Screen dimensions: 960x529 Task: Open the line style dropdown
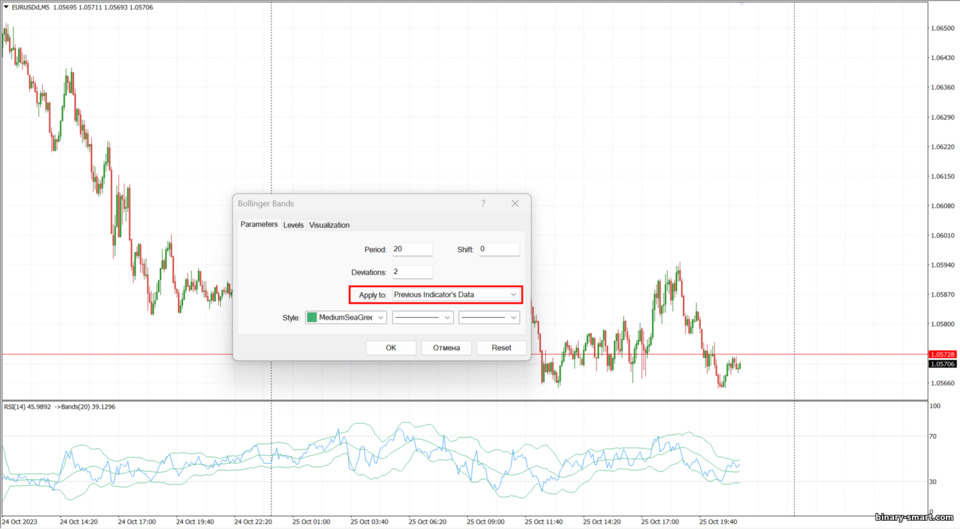point(423,318)
